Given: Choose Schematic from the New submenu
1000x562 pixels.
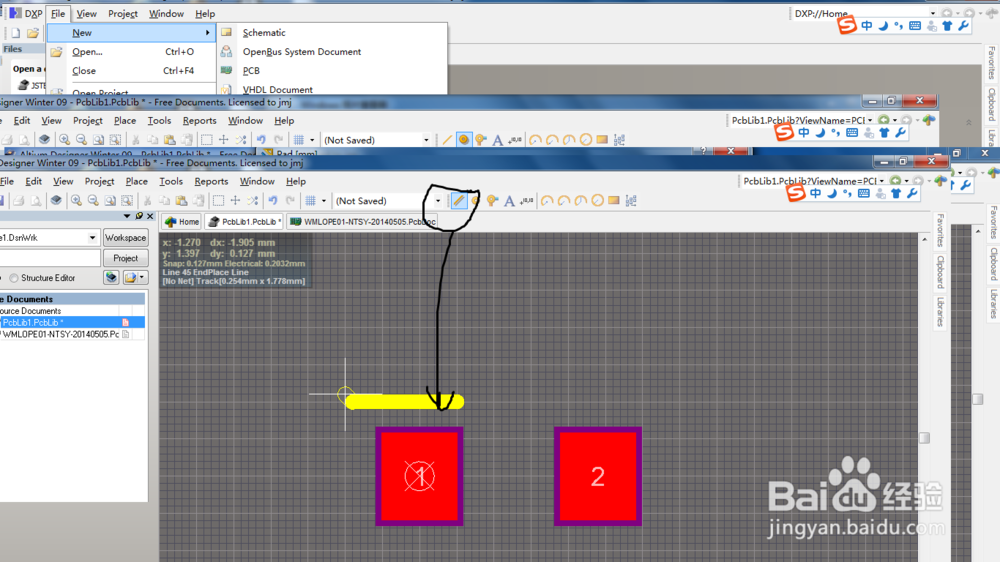Looking at the screenshot, I should pos(264,33).
